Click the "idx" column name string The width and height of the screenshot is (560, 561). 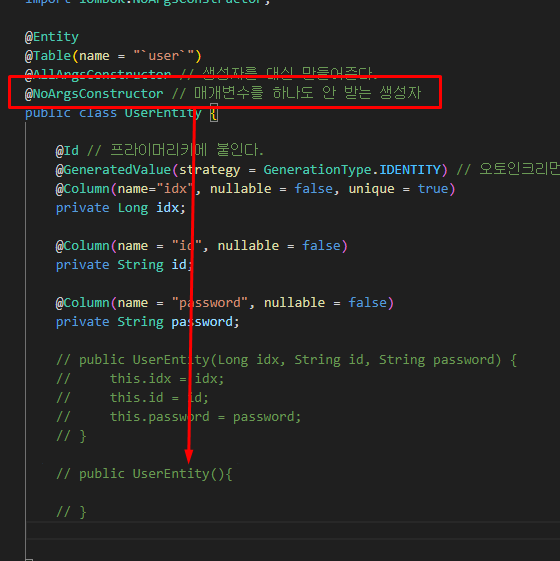coord(175,189)
